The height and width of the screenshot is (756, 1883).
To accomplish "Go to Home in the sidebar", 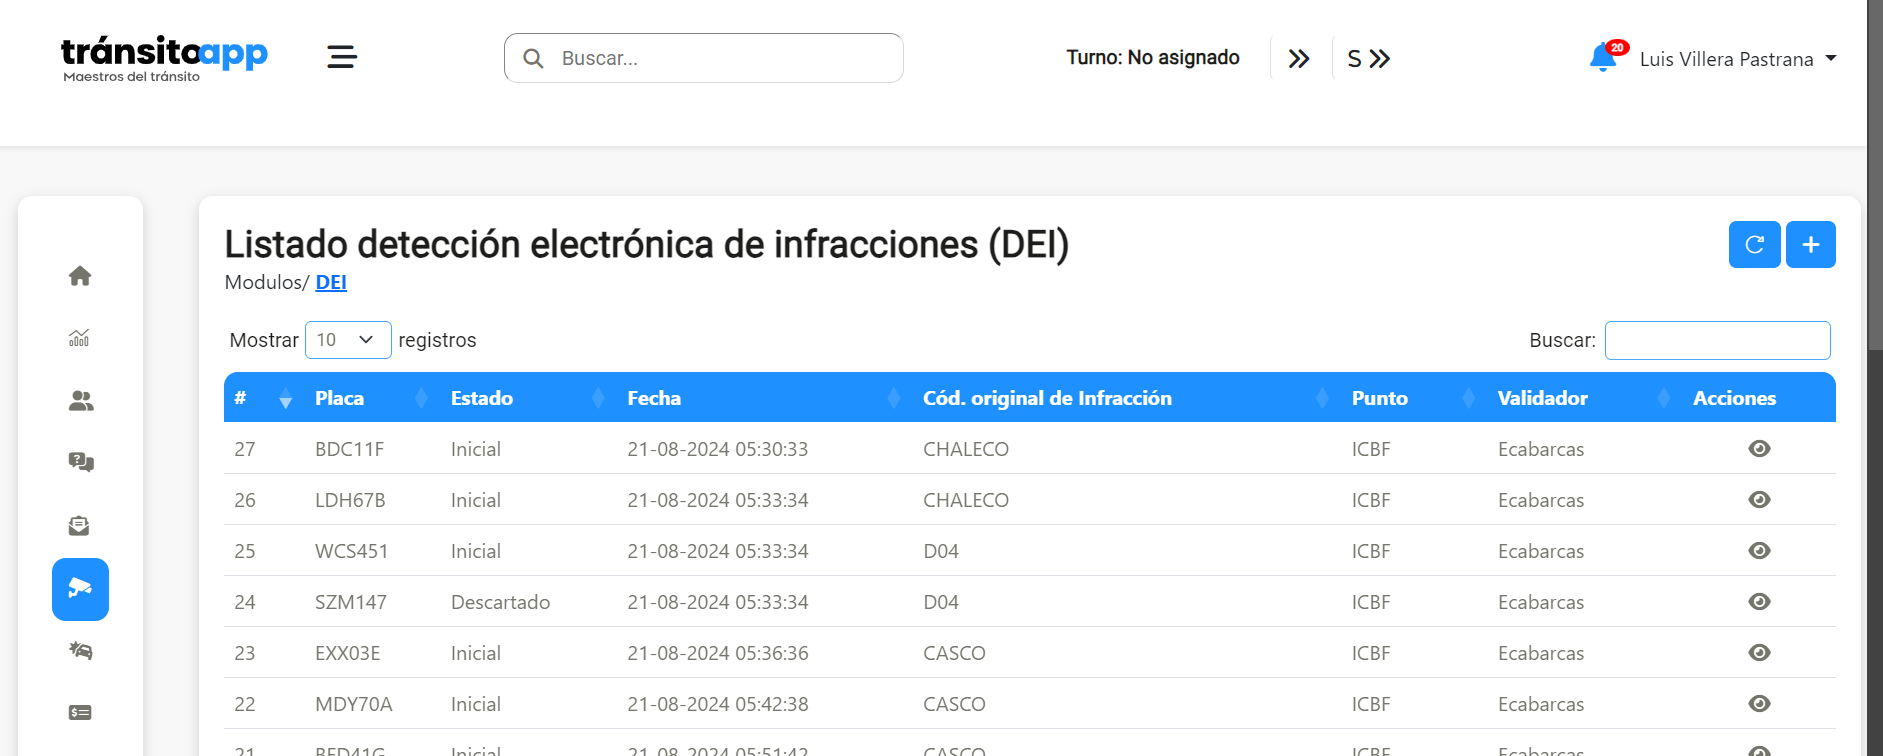I will [80, 276].
